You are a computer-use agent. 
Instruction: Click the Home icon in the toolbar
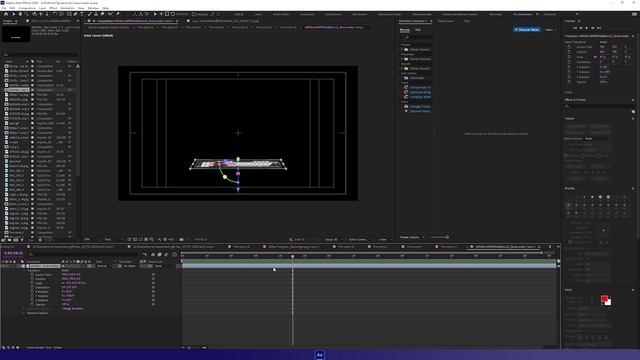[6, 14]
